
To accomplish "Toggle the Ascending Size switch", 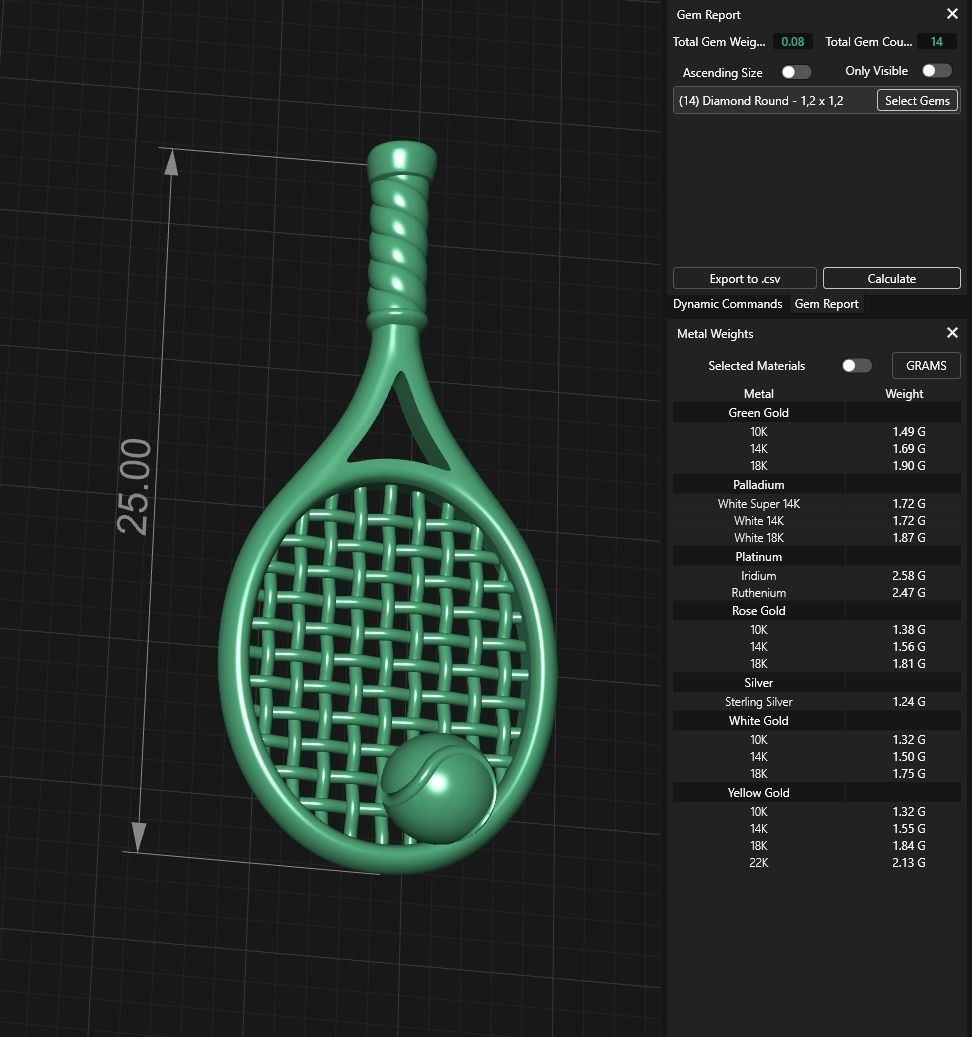I will pyautogui.click(x=796, y=72).
